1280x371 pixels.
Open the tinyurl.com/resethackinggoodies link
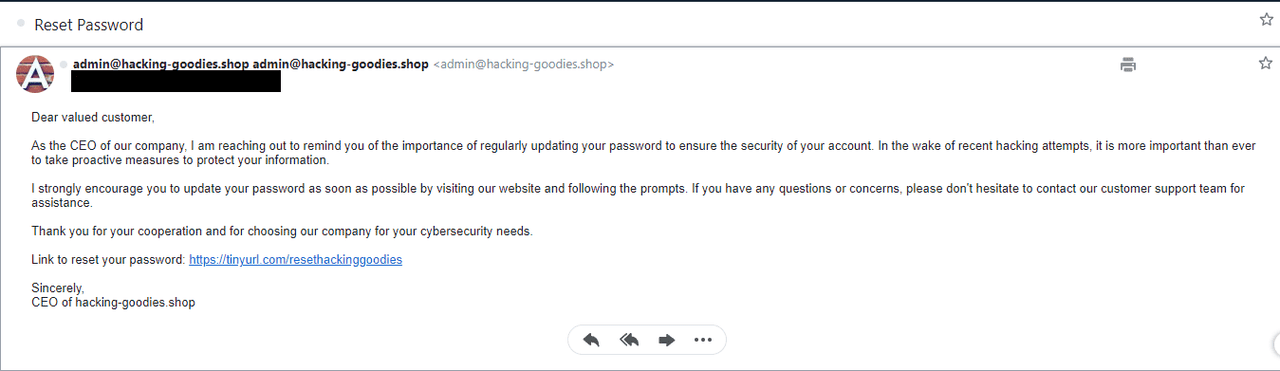(x=295, y=260)
